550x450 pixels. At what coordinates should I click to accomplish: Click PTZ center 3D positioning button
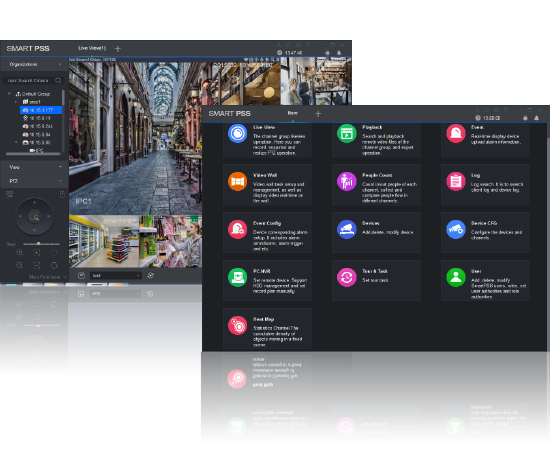coord(34,217)
